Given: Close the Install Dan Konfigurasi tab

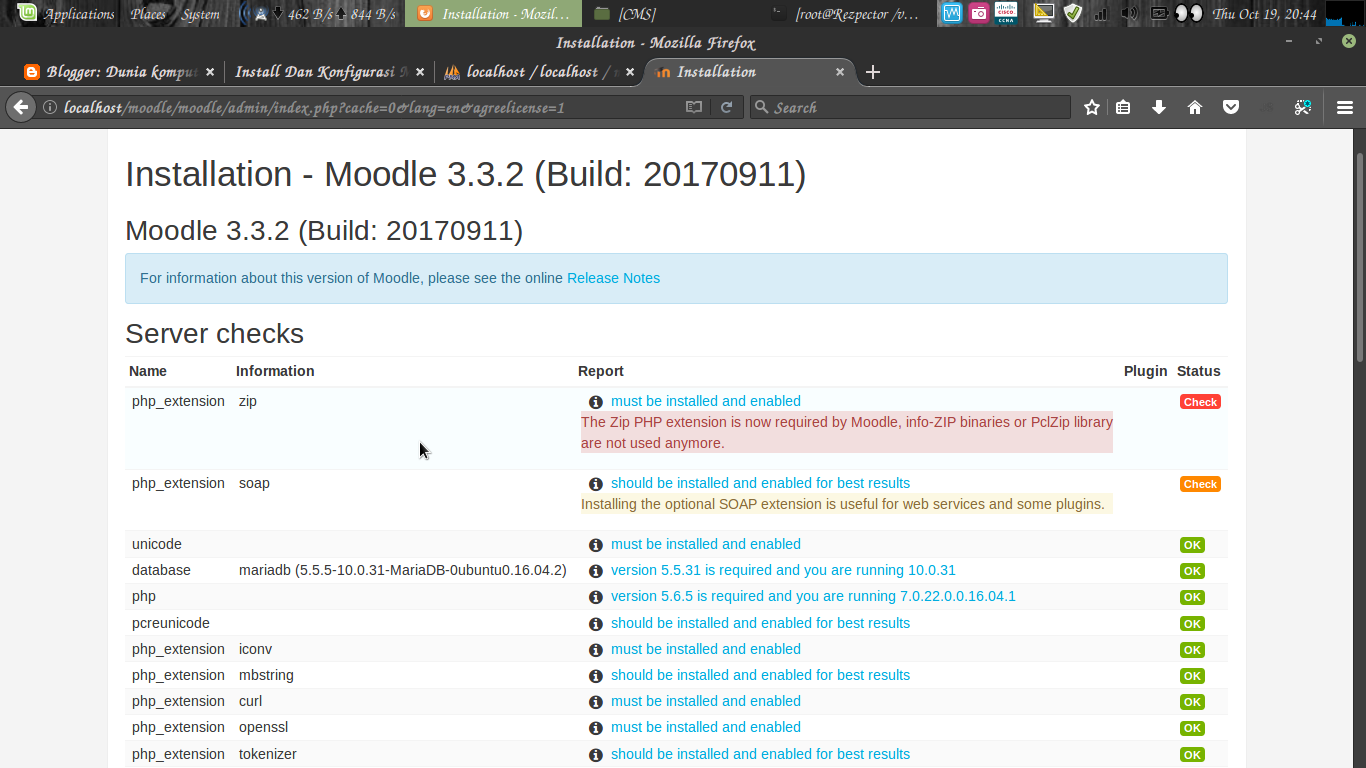Looking at the screenshot, I should 420,72.
